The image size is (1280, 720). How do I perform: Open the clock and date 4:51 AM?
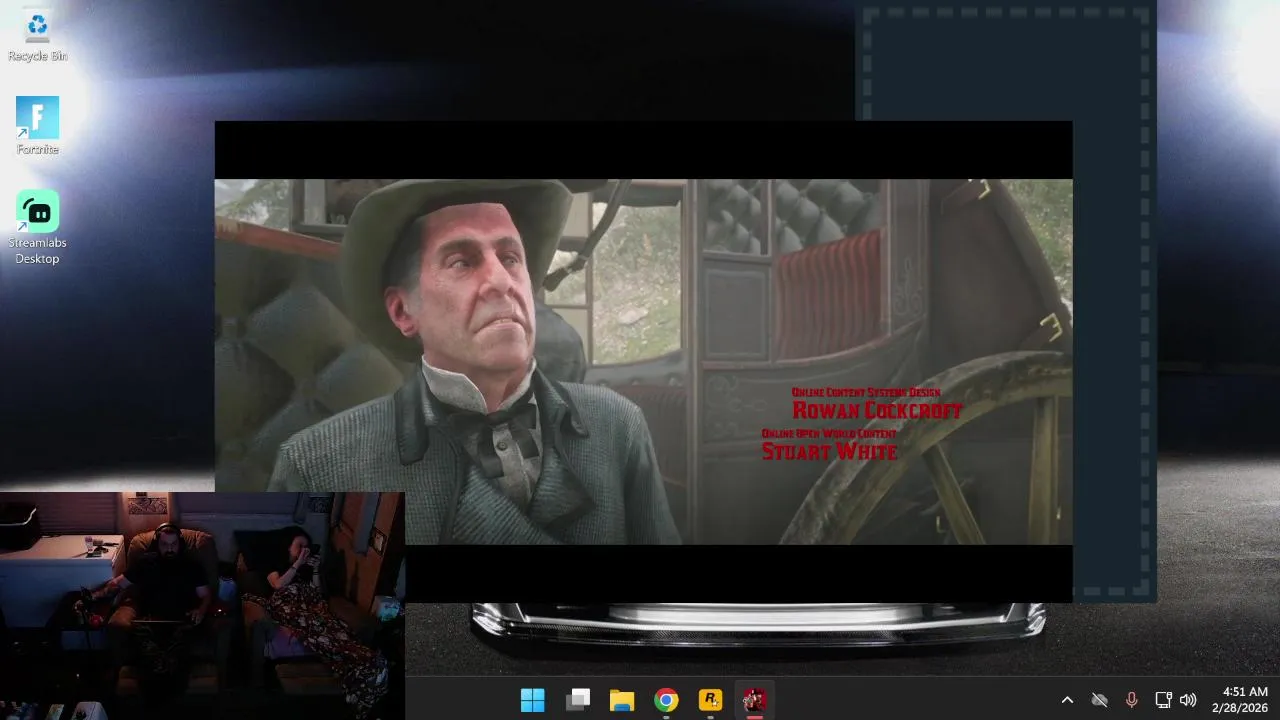click(x=1239, y=699)
